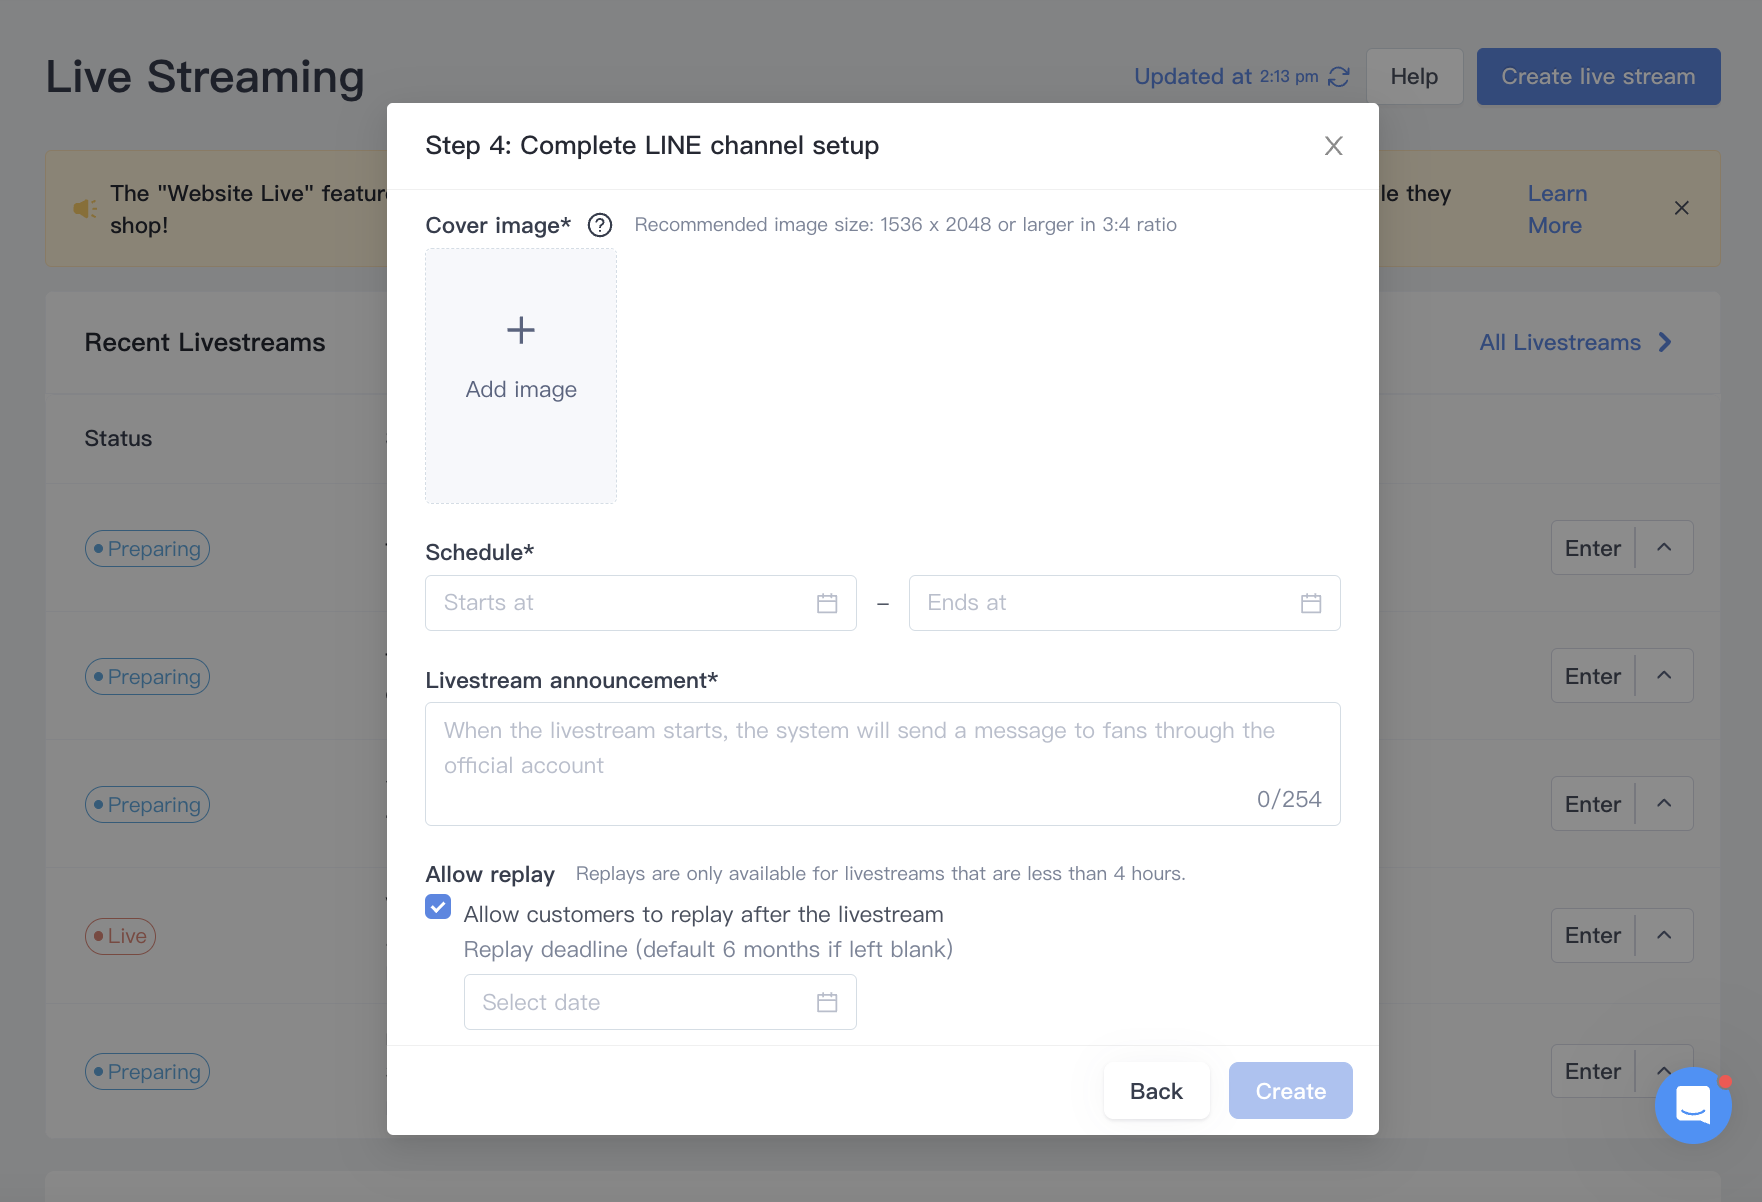Click the plus icon to add cover image
The width and height of the screenshot is (1762, 1202).
point(521,330)
